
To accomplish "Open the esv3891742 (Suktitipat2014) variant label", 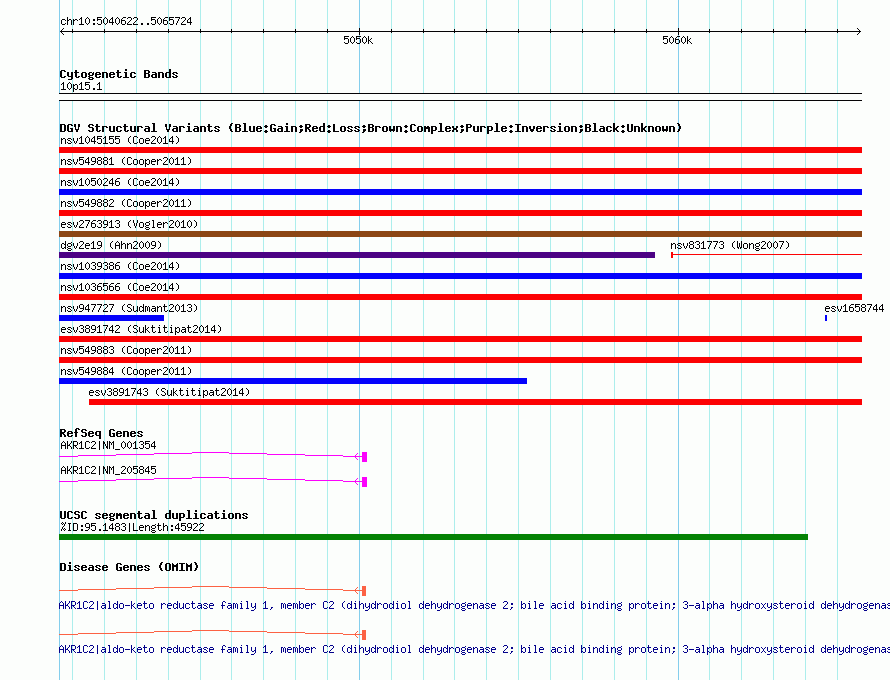I will 141,329.
